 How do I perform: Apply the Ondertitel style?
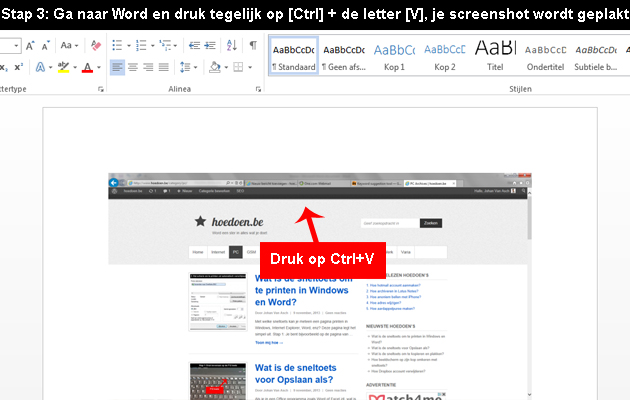pyautogui.click(x=545, y=55)
